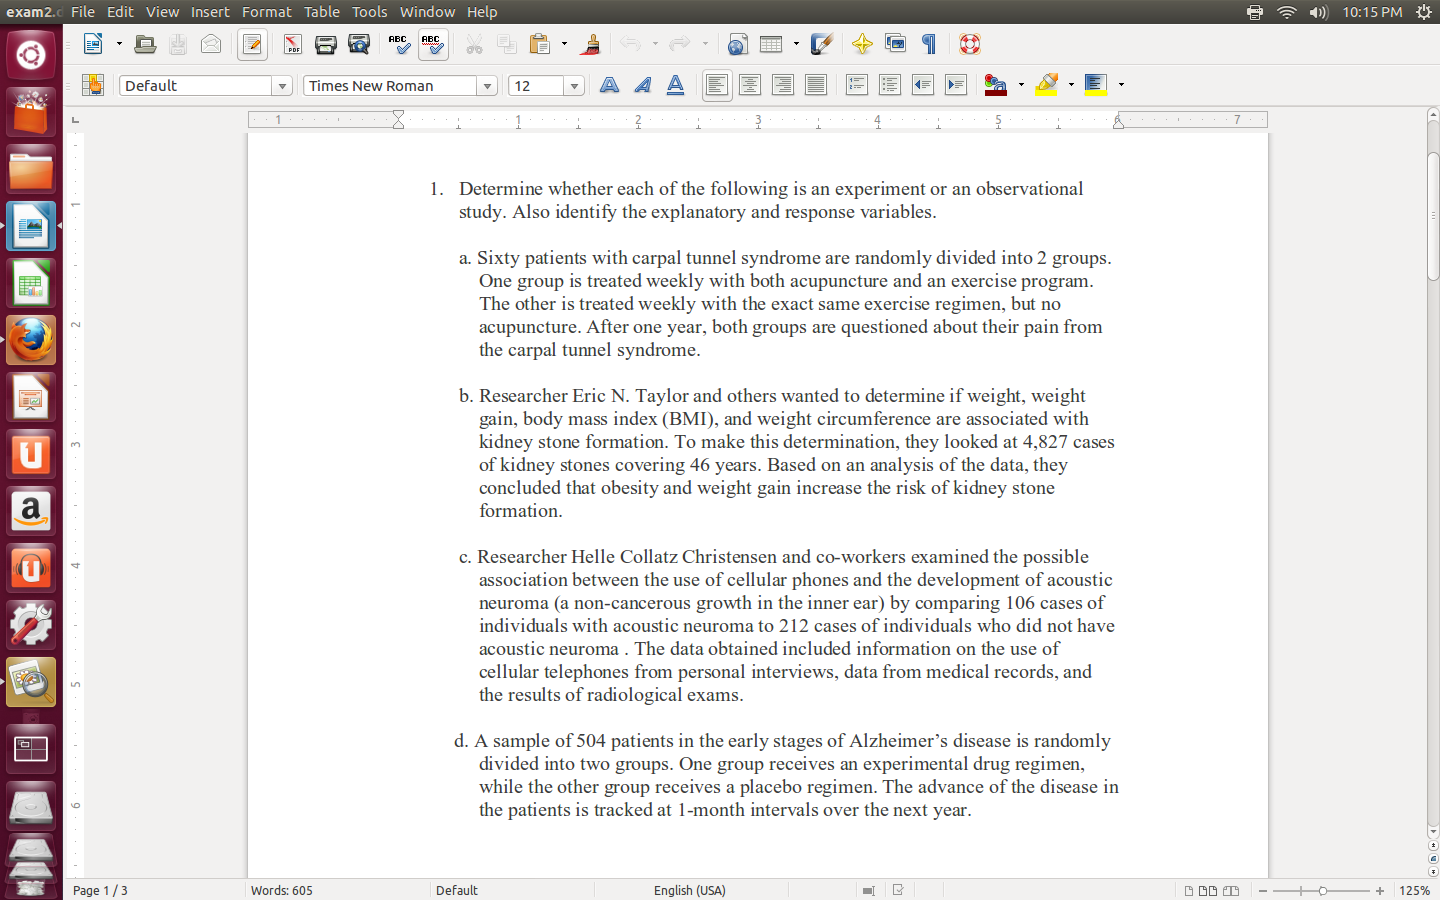This screenshot has height=900, width=1440.
Task: Open the Tools menu
Action: [x=369, y=11]
